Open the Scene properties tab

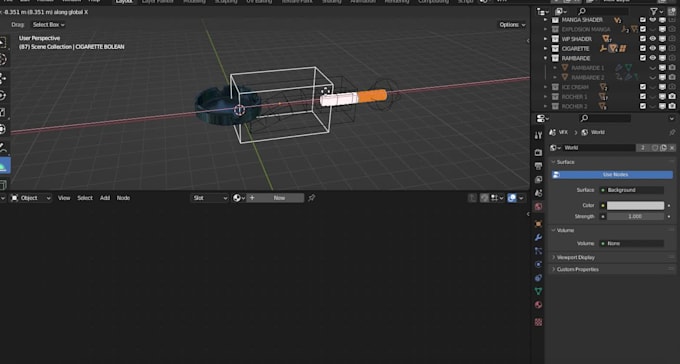(x=538, y=193)
